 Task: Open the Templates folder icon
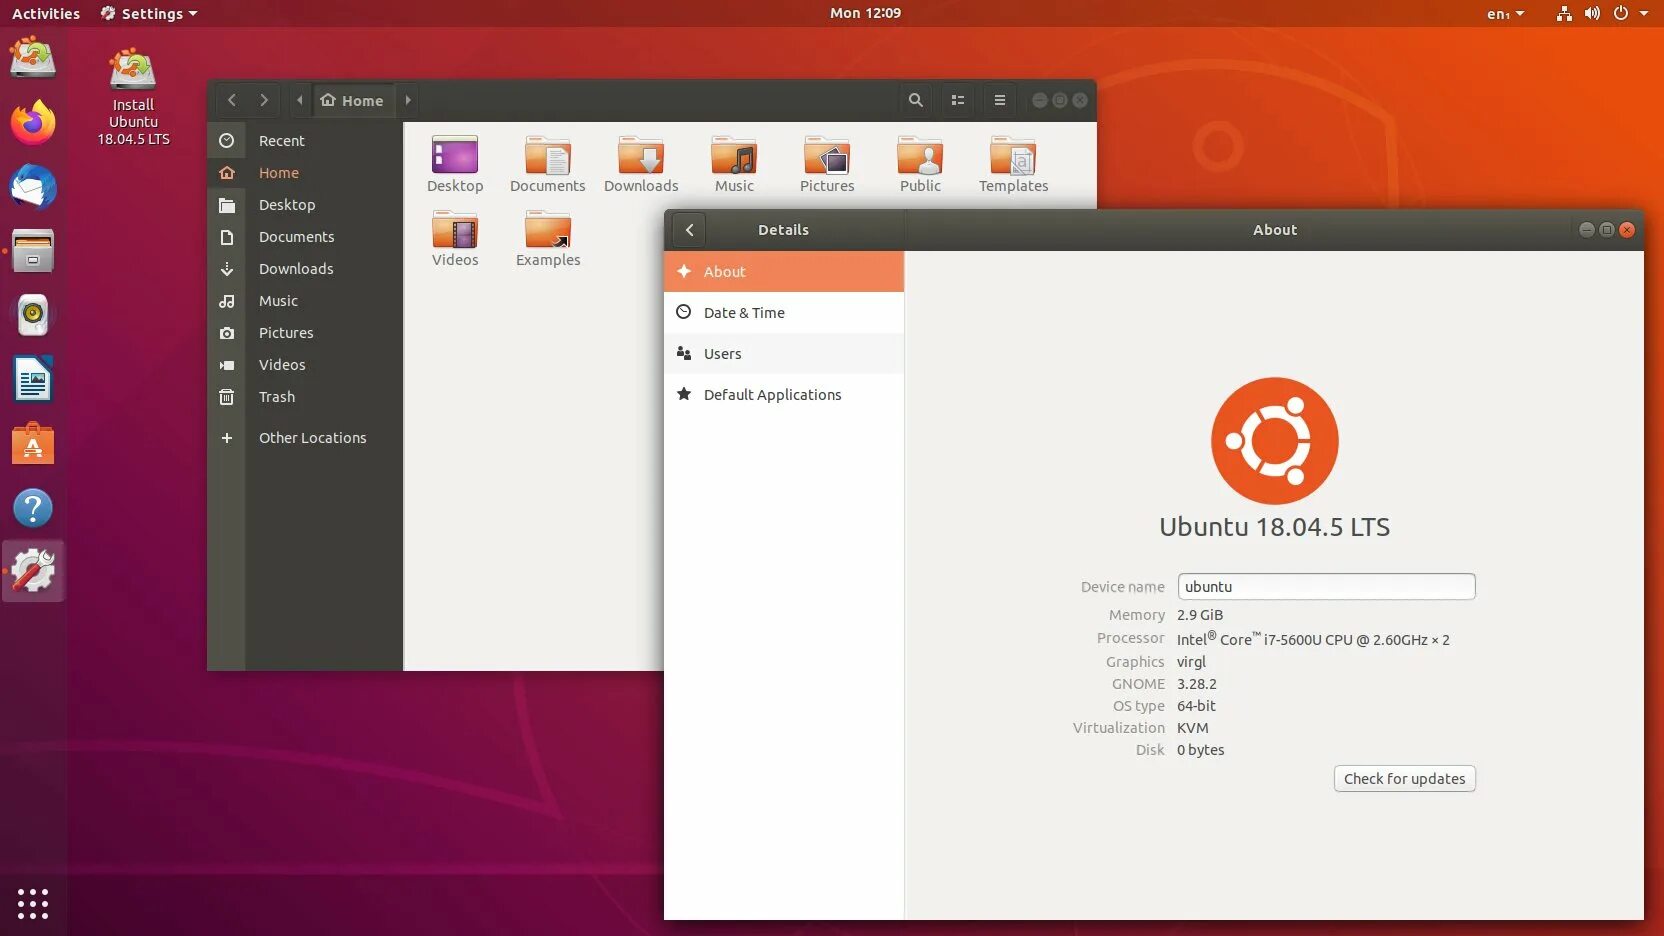tap(1013, 157)
